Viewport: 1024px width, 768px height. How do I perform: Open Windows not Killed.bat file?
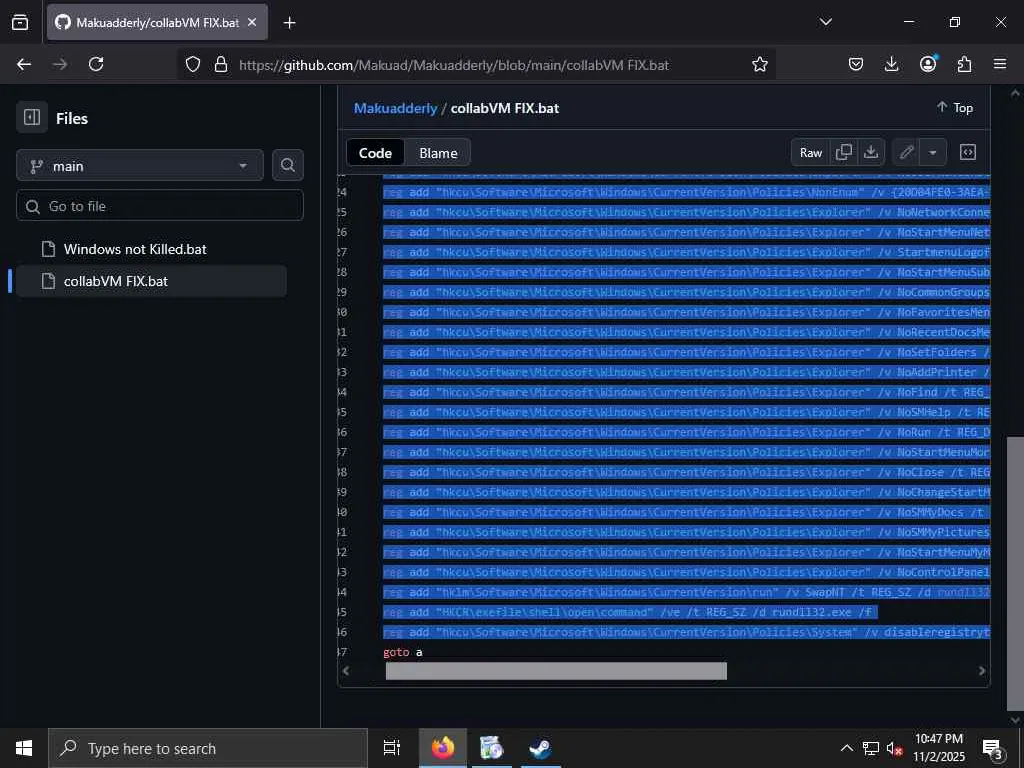coord(135,249)
